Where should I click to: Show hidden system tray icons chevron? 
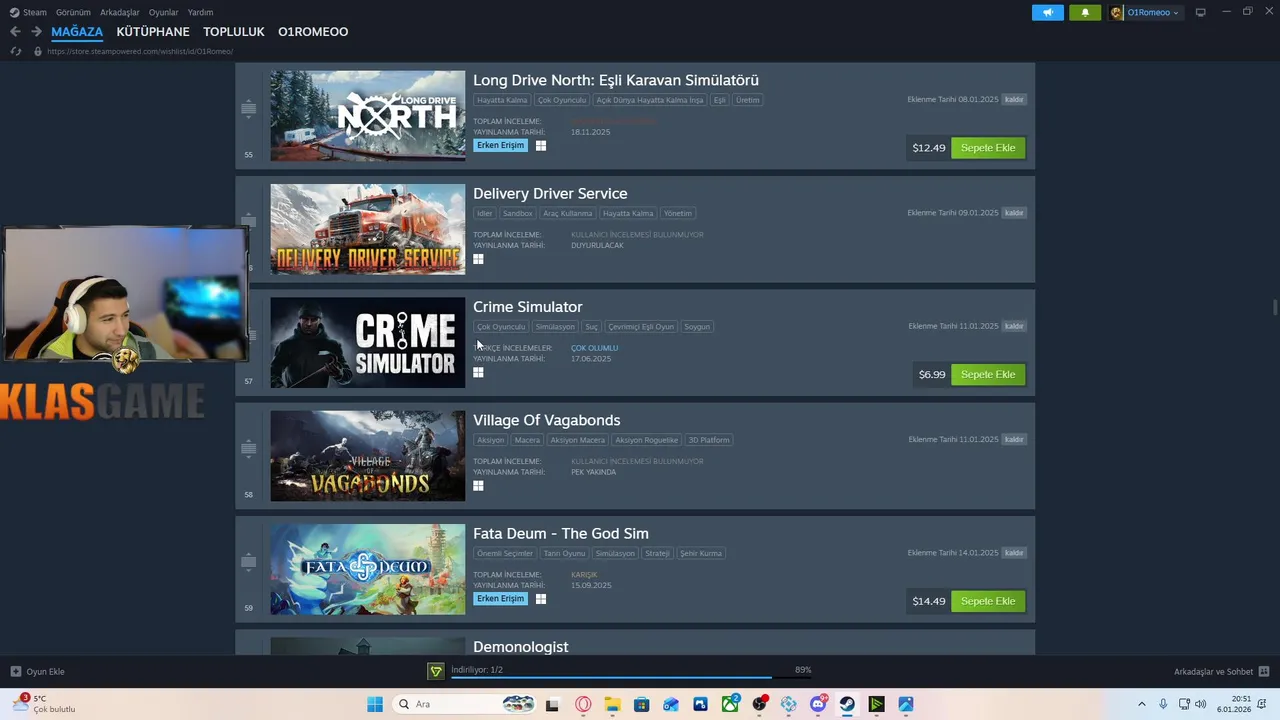(1141, 704)
